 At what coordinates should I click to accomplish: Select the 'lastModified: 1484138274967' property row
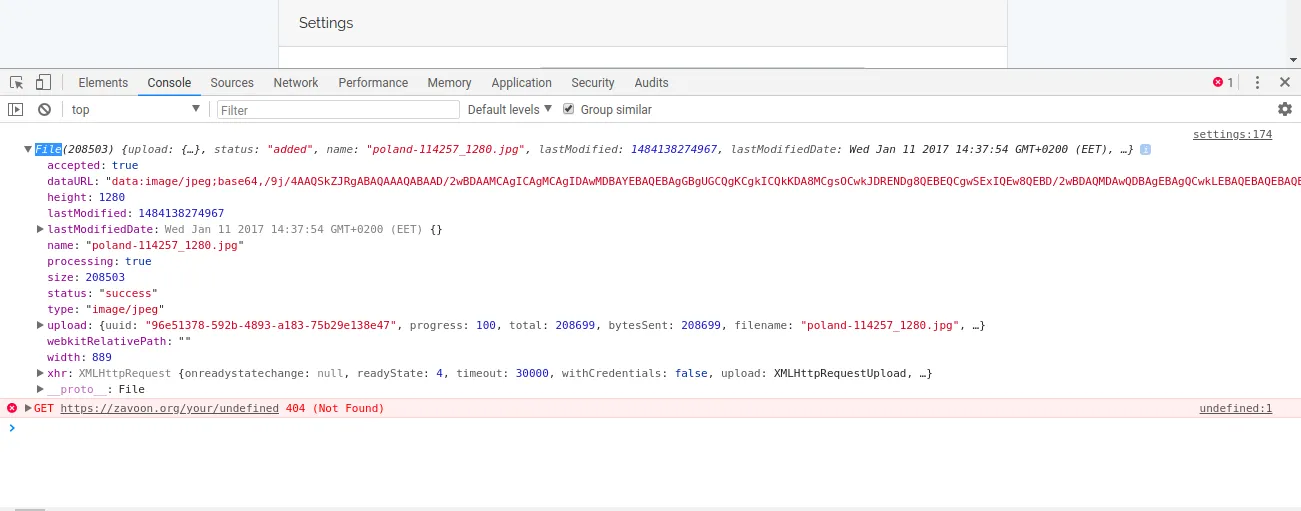(x=136, y=213)
